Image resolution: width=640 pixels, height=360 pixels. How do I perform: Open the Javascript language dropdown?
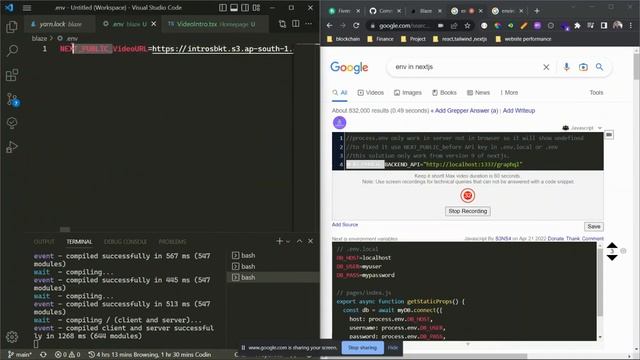click(582, 128)
